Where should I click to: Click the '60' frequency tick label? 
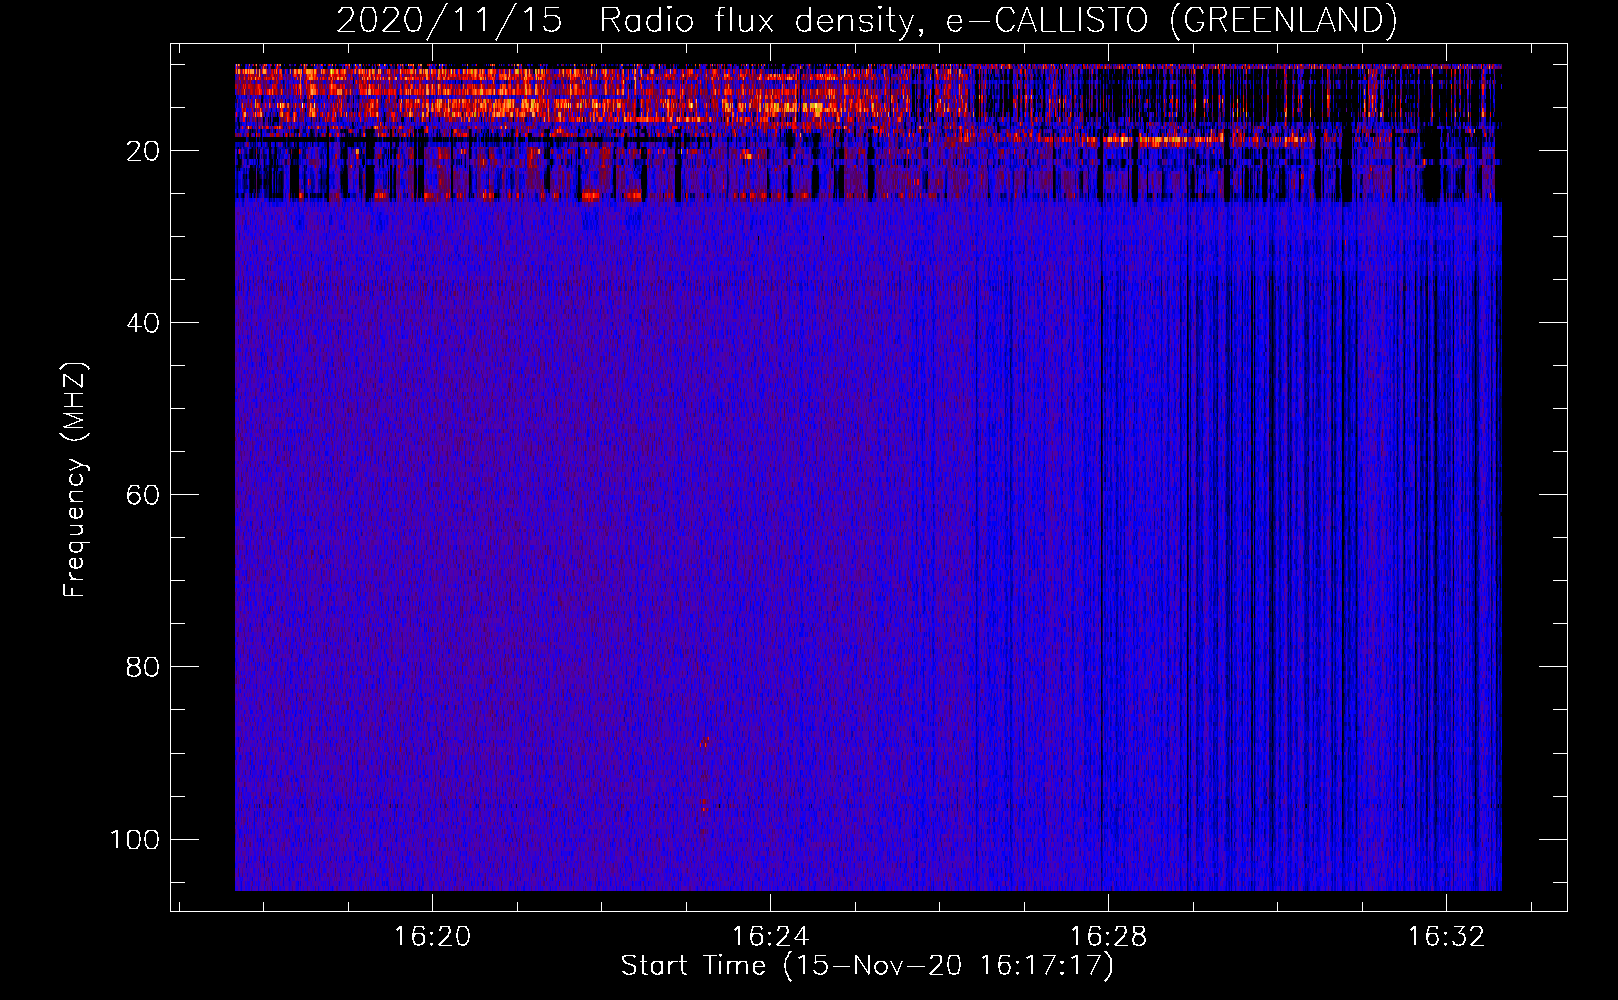click(143, 495)
